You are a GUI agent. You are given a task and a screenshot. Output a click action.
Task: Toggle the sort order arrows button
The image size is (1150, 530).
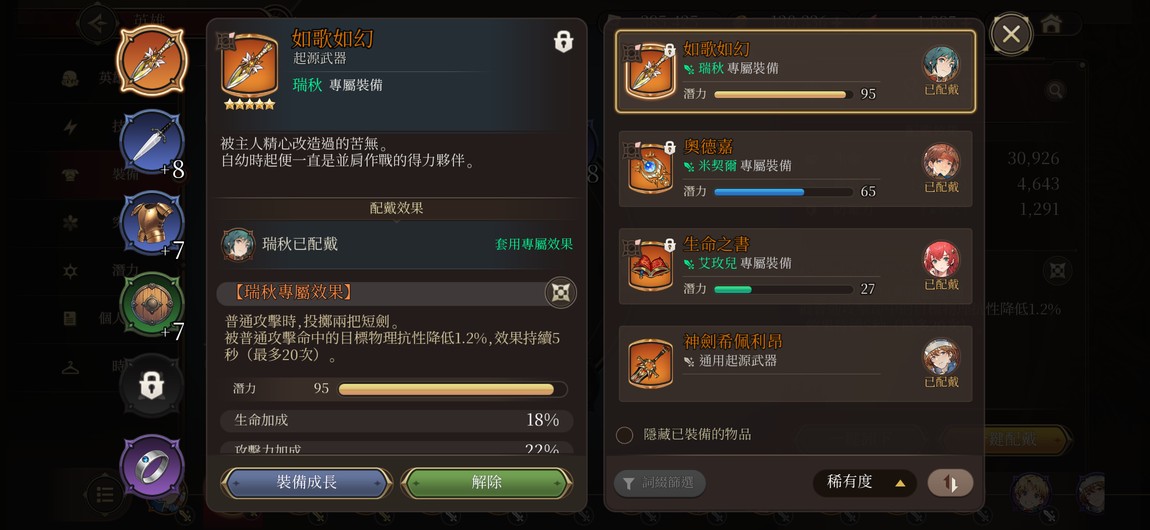pyautogui.click(x=950, y=483)
